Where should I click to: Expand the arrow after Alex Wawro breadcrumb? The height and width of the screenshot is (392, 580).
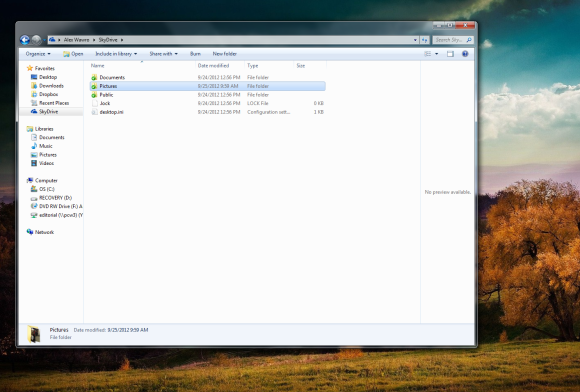[x=94, y=40]
